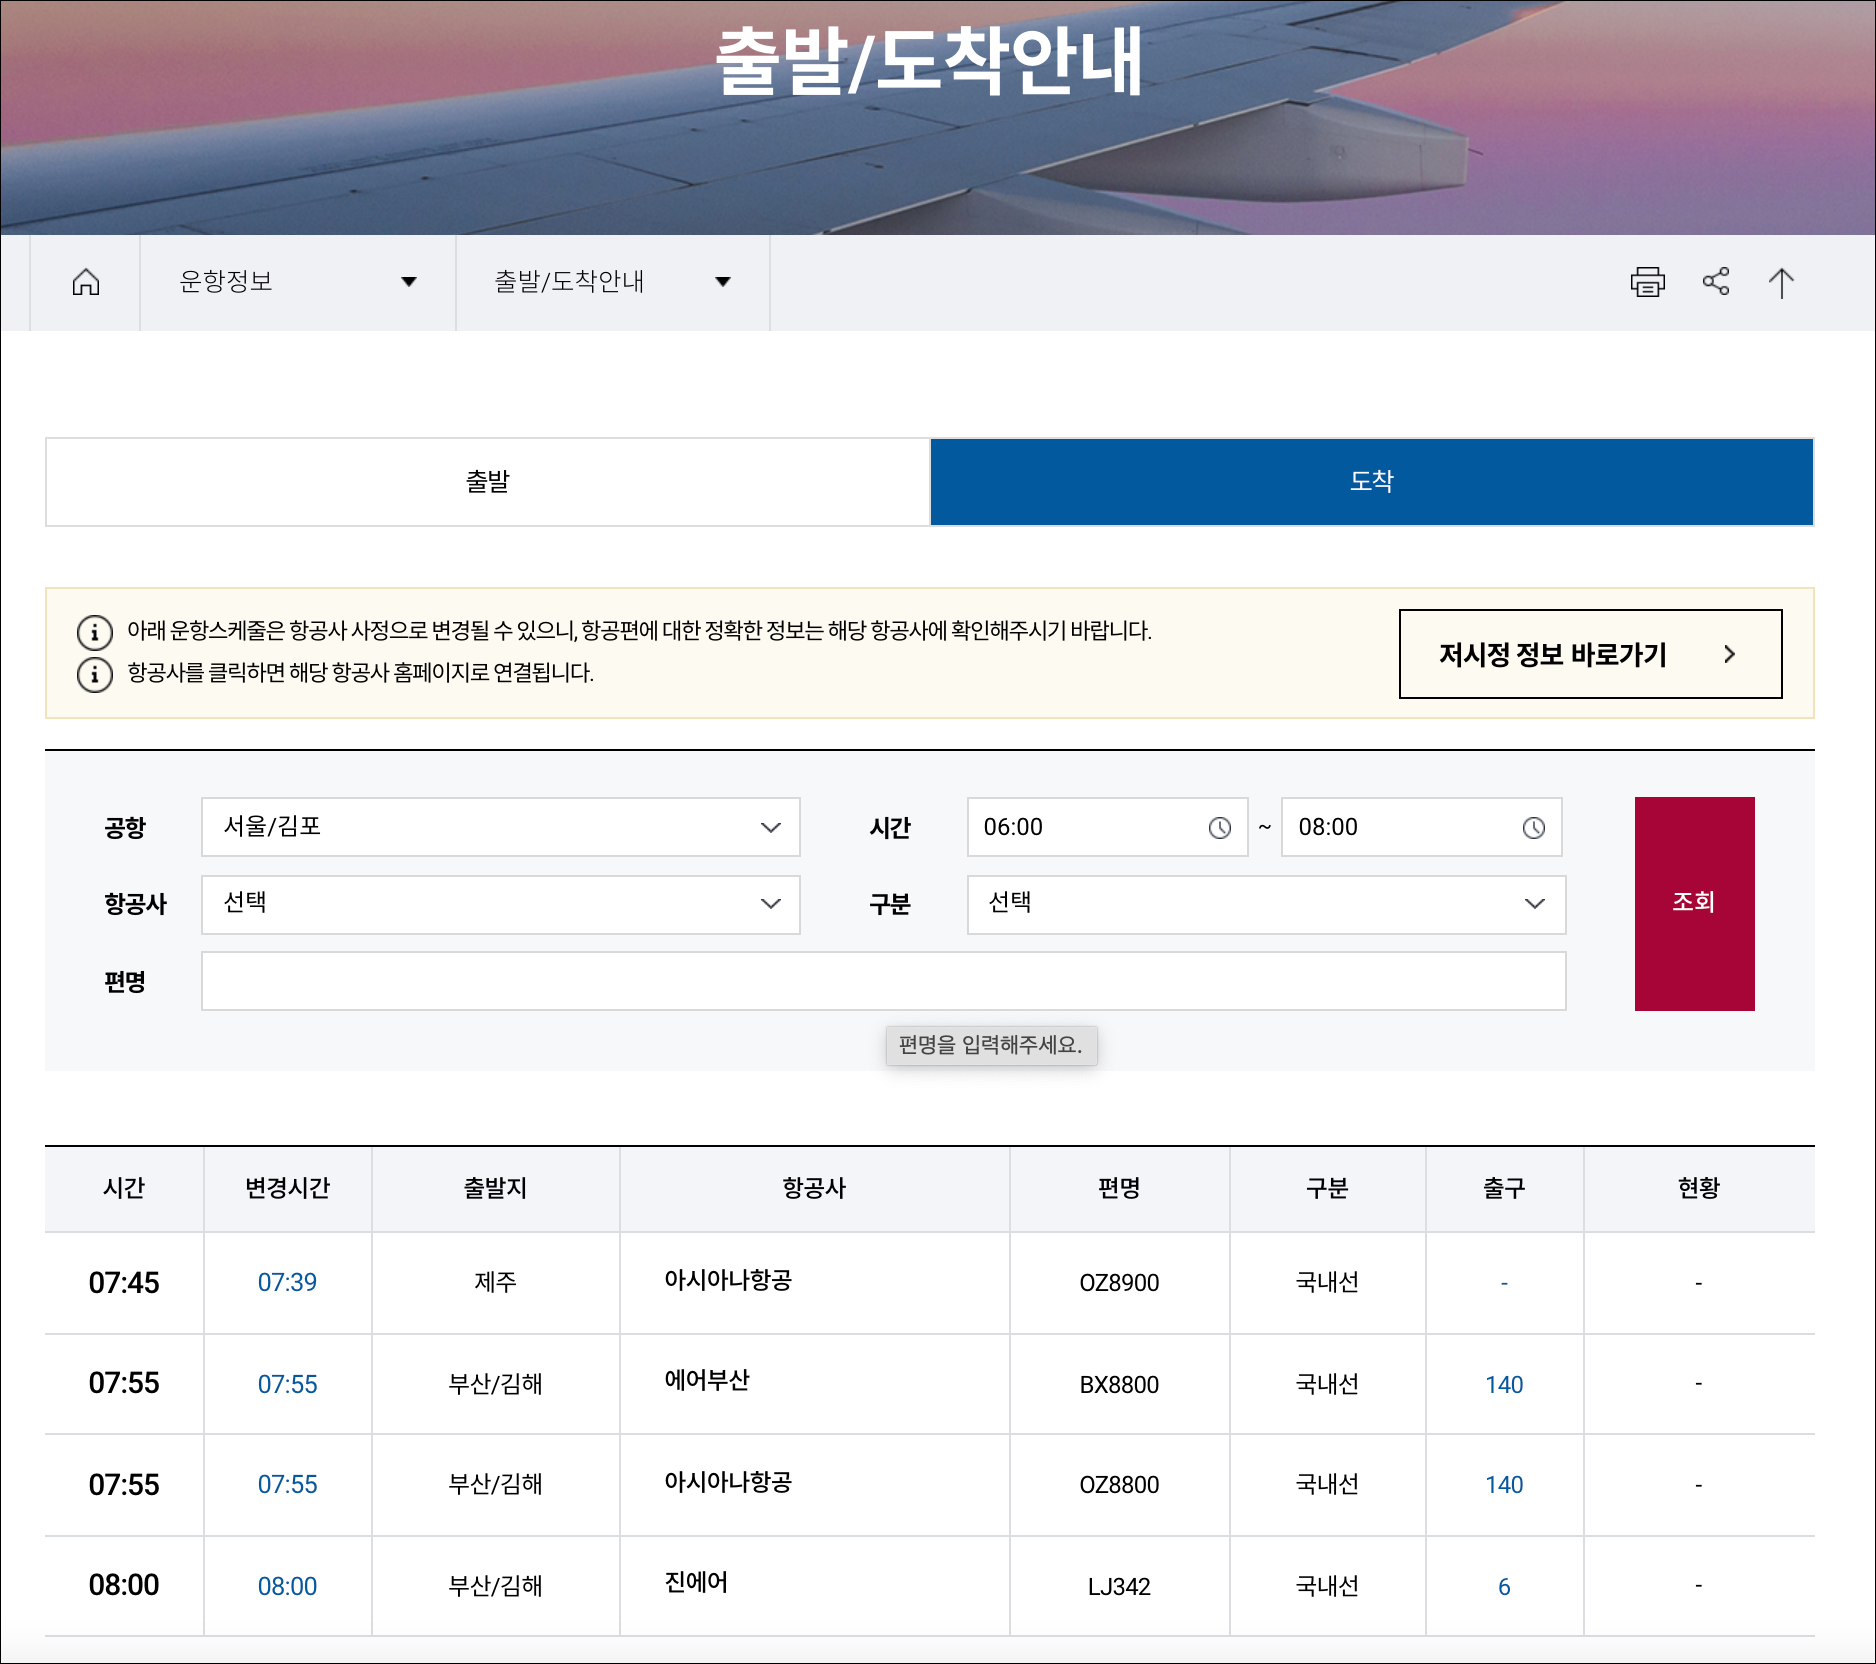Expand the 운항정보 breadcrumb dropdown
The width and height of the screenshot is (1876, 1664).
(x=297, y=282)
